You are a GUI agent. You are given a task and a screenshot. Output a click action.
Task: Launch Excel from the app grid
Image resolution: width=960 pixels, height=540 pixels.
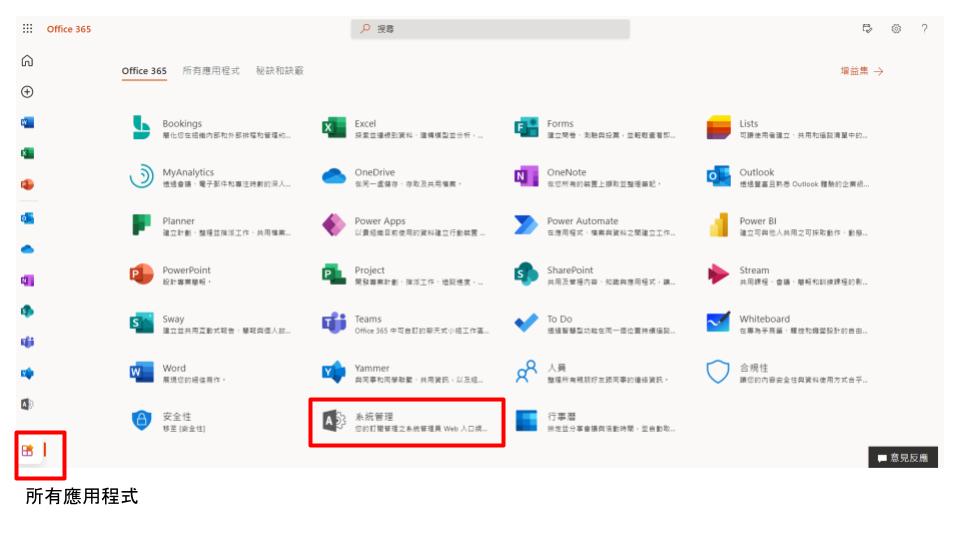point(402,128)
